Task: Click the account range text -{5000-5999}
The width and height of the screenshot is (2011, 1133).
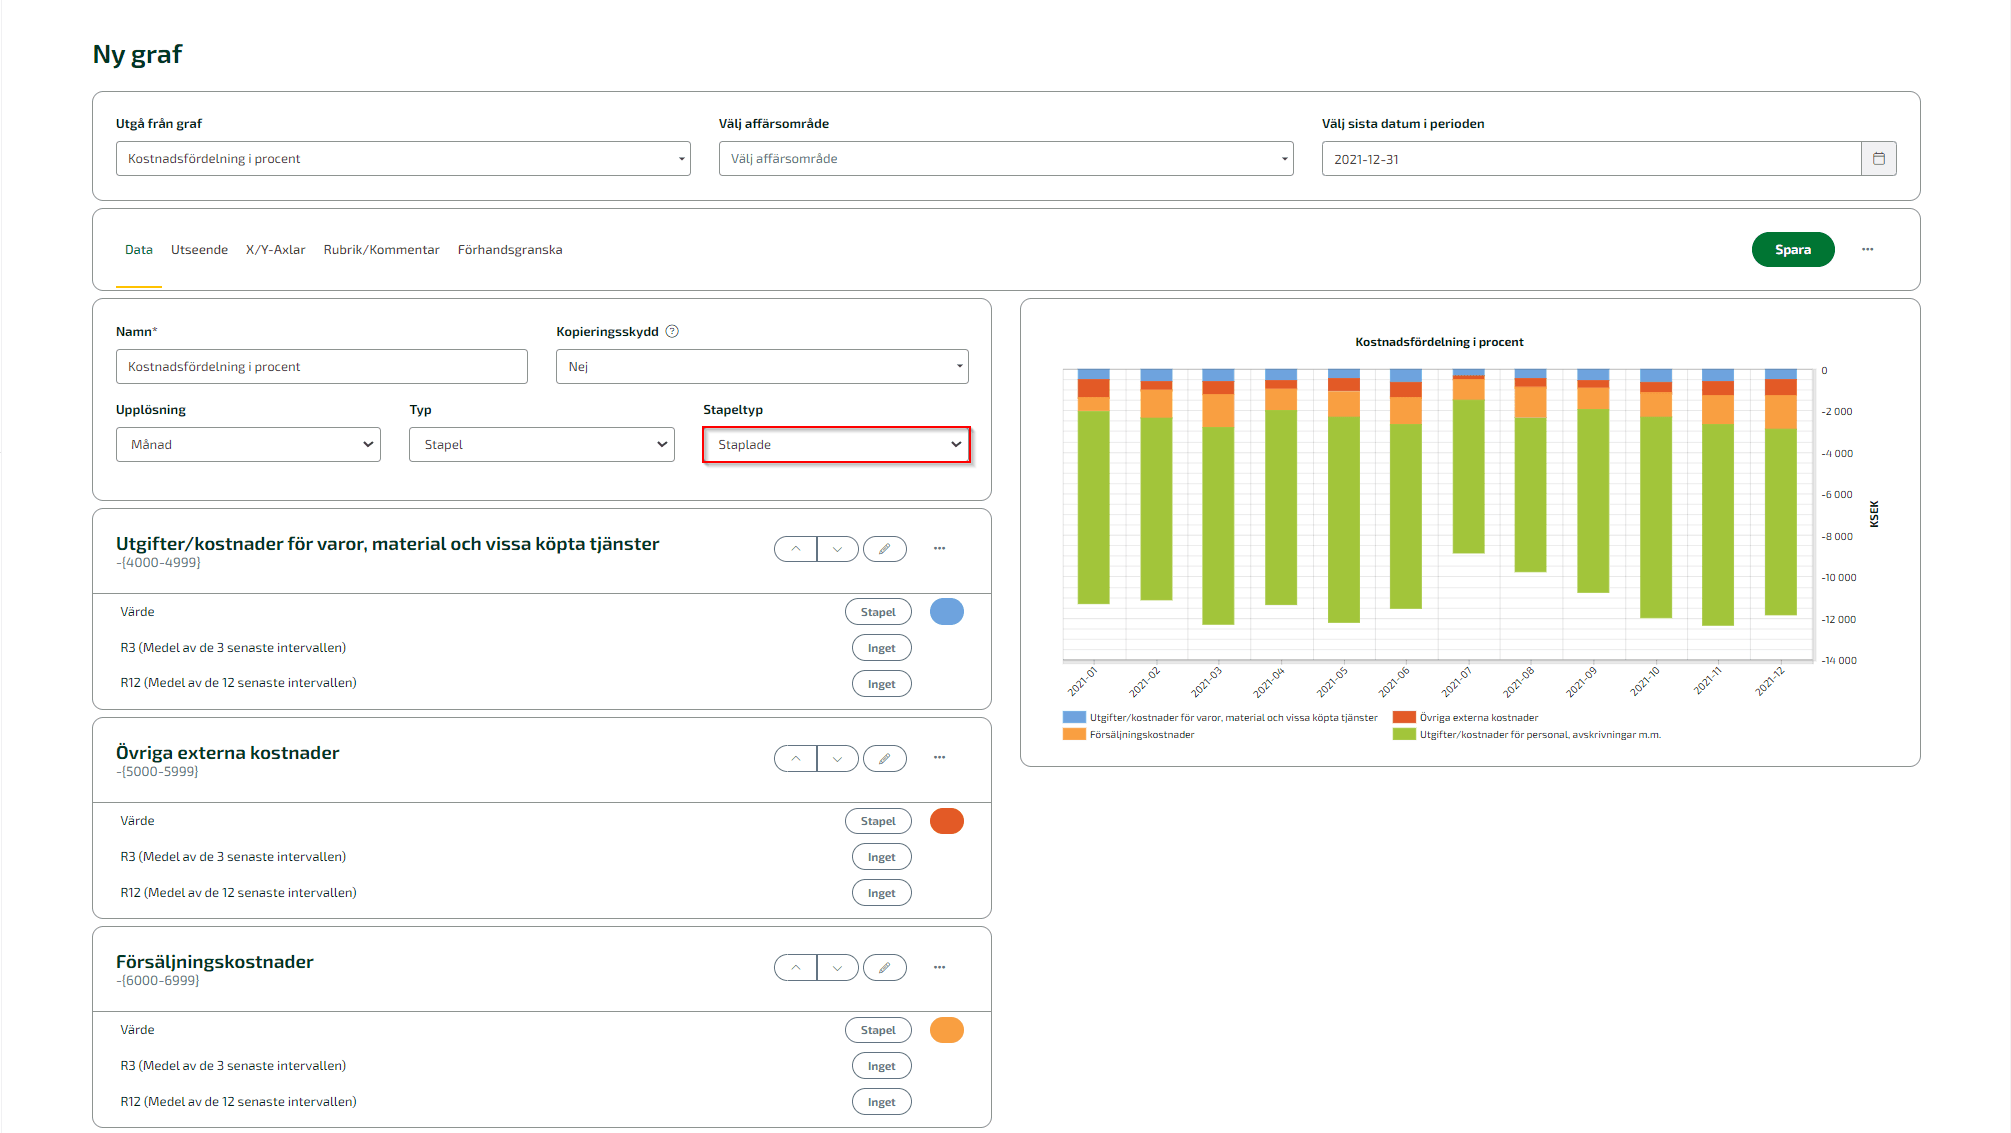Action: point(157,772)
